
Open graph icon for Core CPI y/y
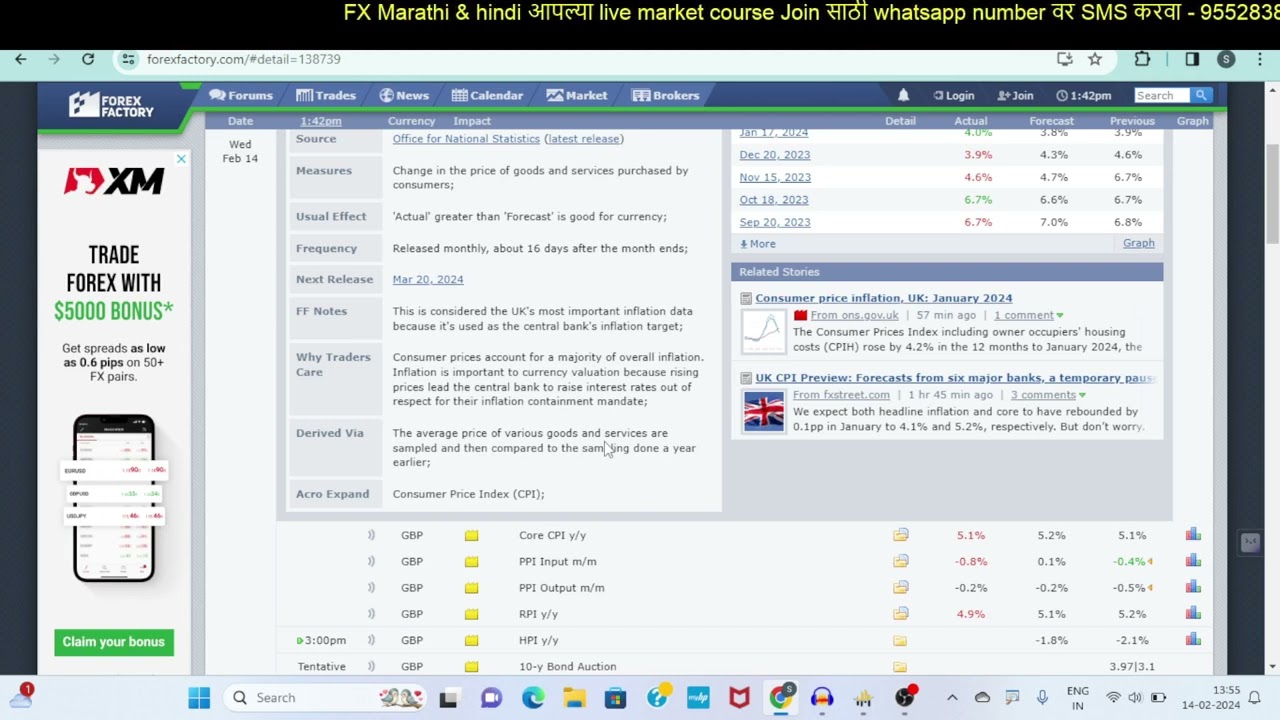pos(1193,535)
